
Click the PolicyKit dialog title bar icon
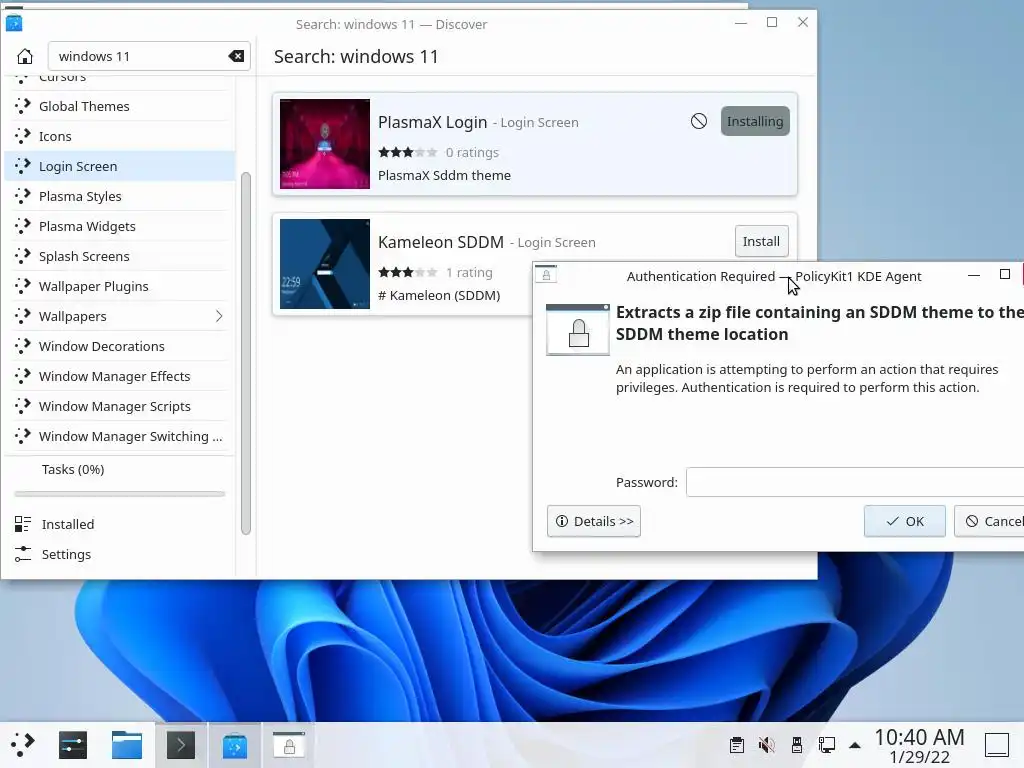[546, 274]
